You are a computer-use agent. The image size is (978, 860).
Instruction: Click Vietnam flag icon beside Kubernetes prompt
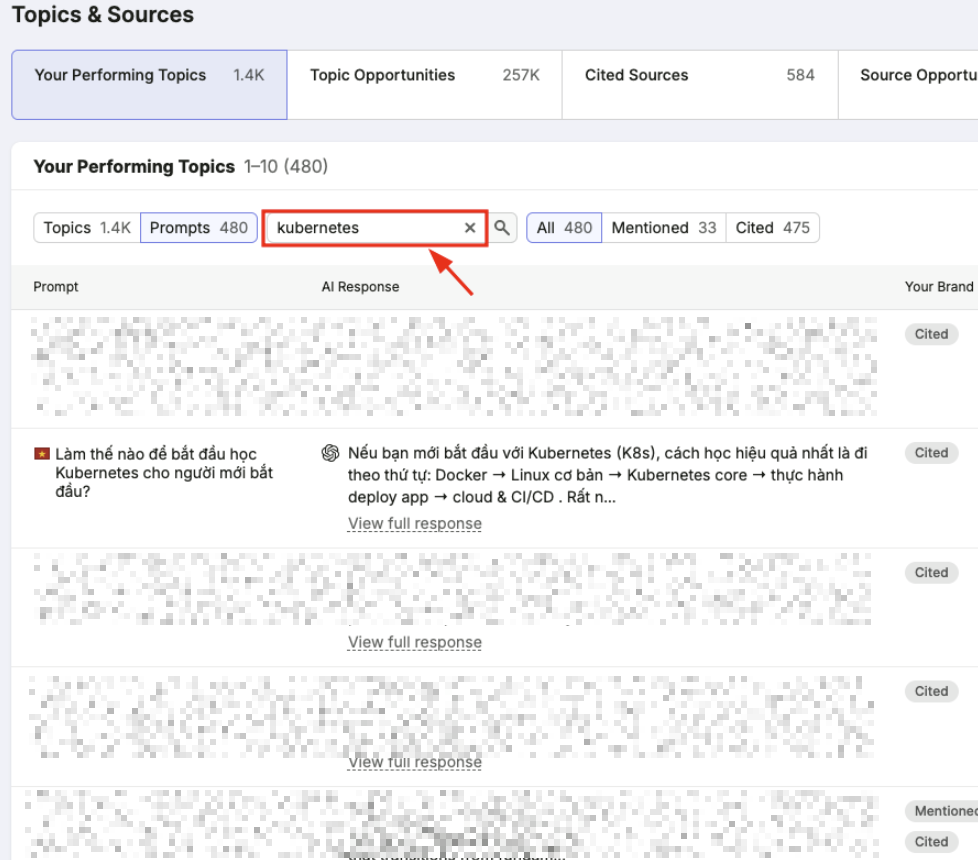click(42, 454)
